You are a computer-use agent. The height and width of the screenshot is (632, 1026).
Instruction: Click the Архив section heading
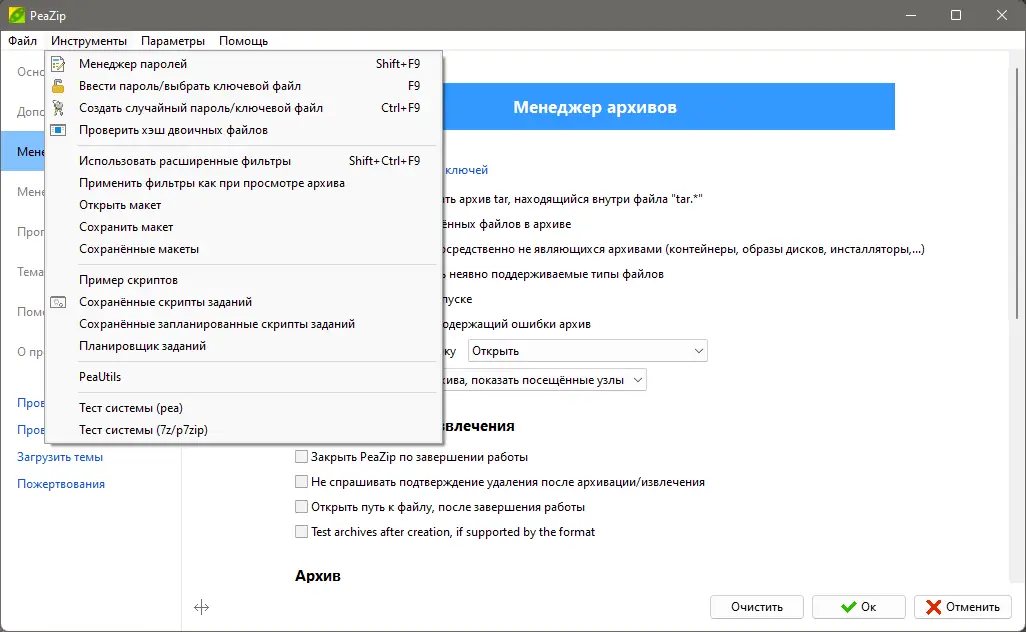point(317,576)
